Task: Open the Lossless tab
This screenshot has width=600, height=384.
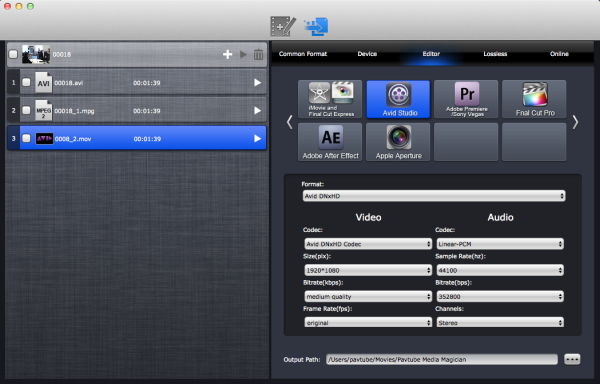Action: [495, 54]
